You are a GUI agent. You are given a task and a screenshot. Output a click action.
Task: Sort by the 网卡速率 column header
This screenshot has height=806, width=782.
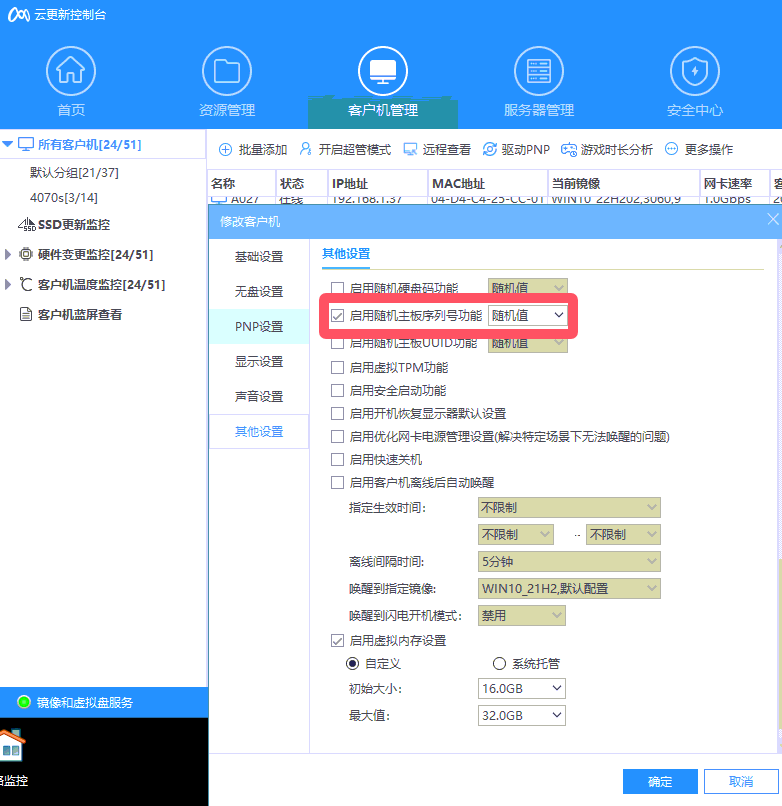735,184
